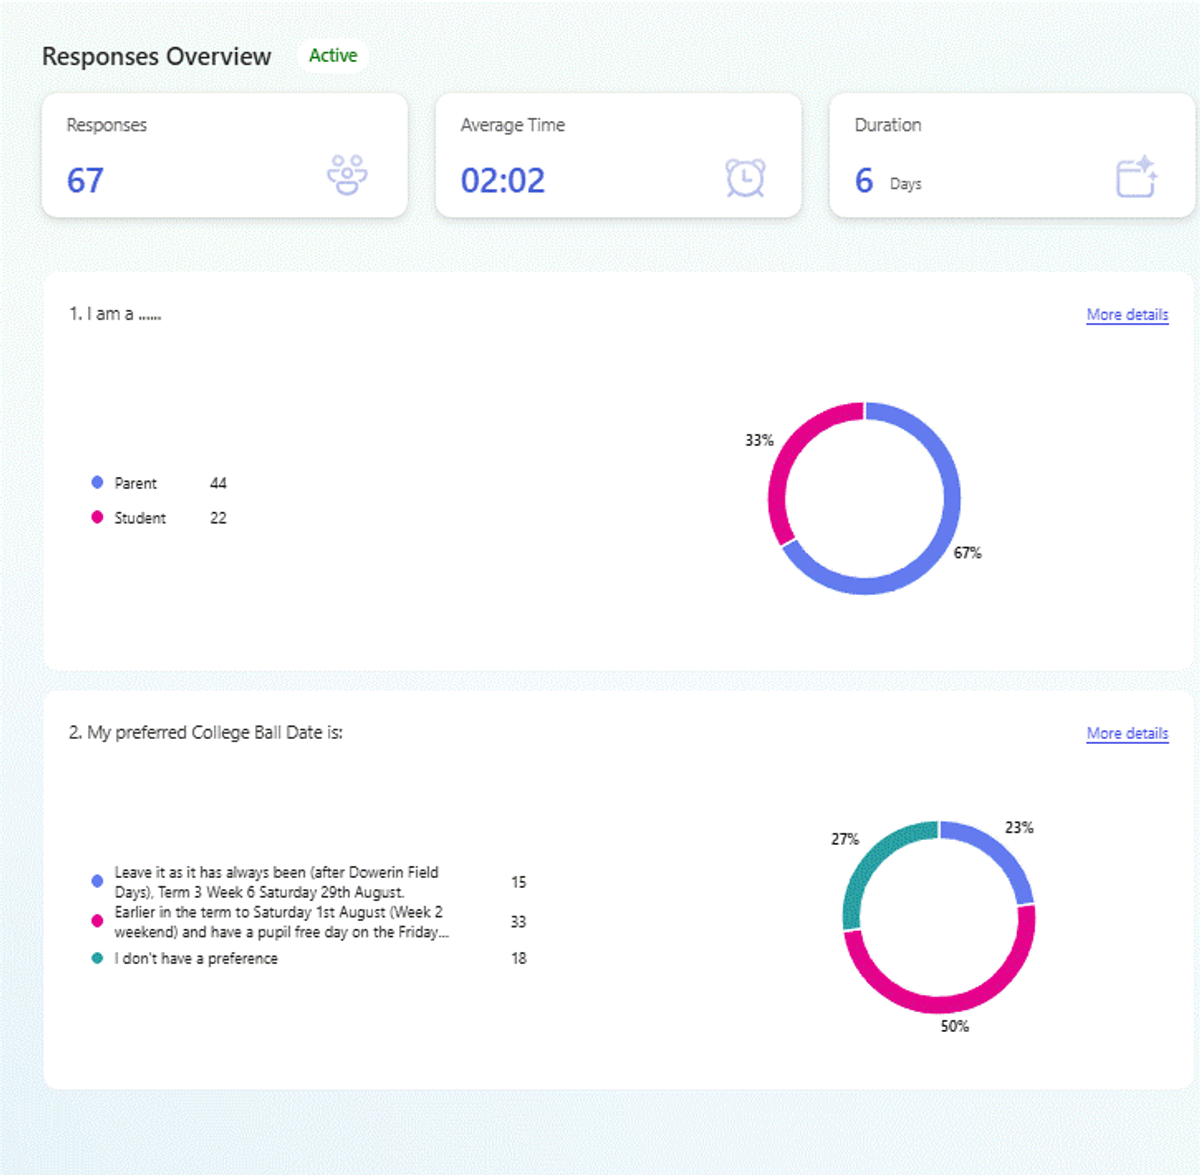Click the 02:02 average time value
The width and height of the screenshot is (1200, 1175).
point(502,181)
